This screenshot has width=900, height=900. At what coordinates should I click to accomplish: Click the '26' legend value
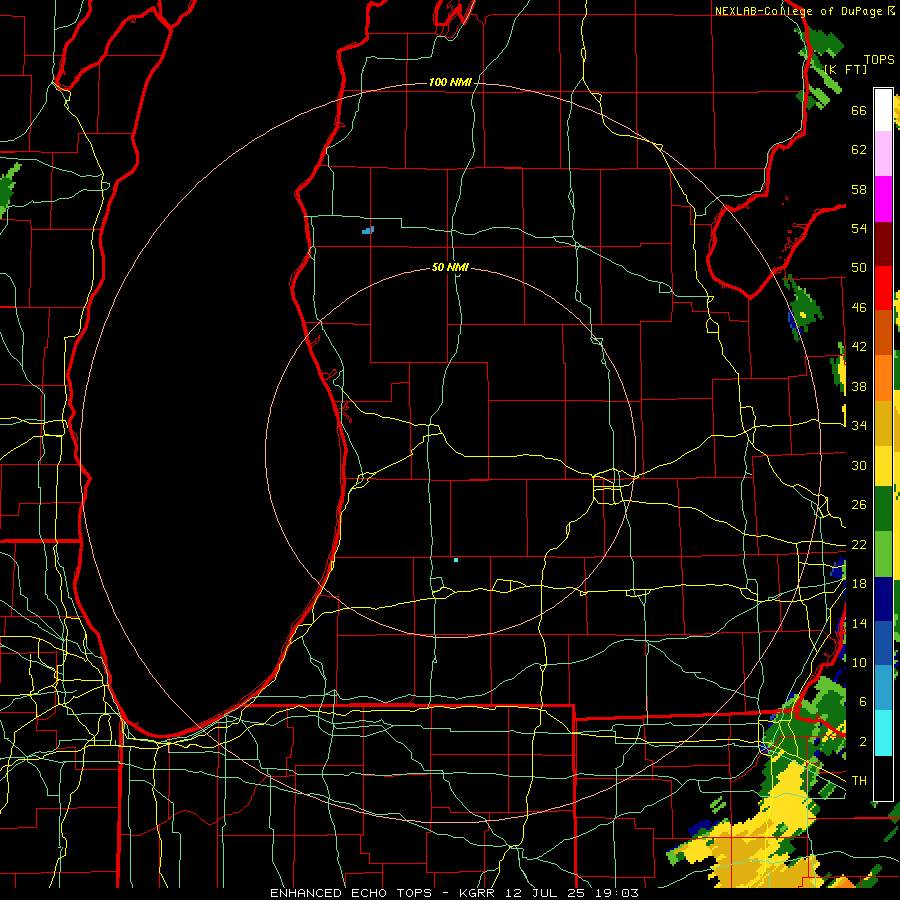859,505
